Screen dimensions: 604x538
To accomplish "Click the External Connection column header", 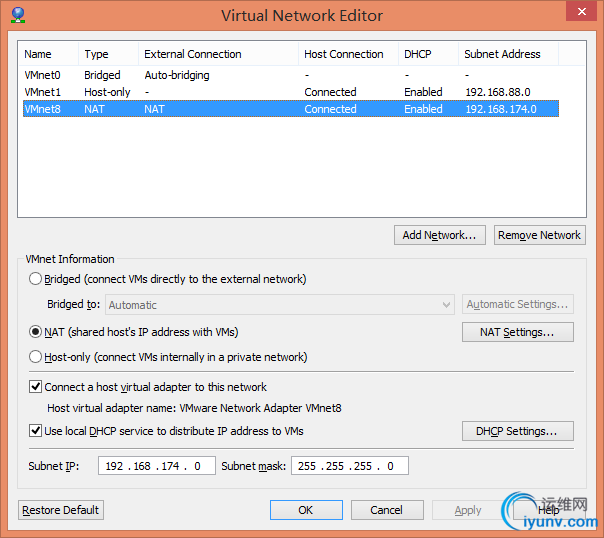I will pos(218,54).
